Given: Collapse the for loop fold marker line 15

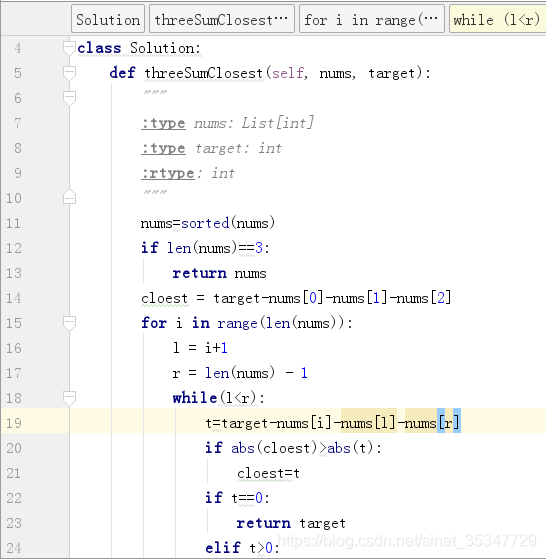Looking at the screenshot, I should pos(69,323).
